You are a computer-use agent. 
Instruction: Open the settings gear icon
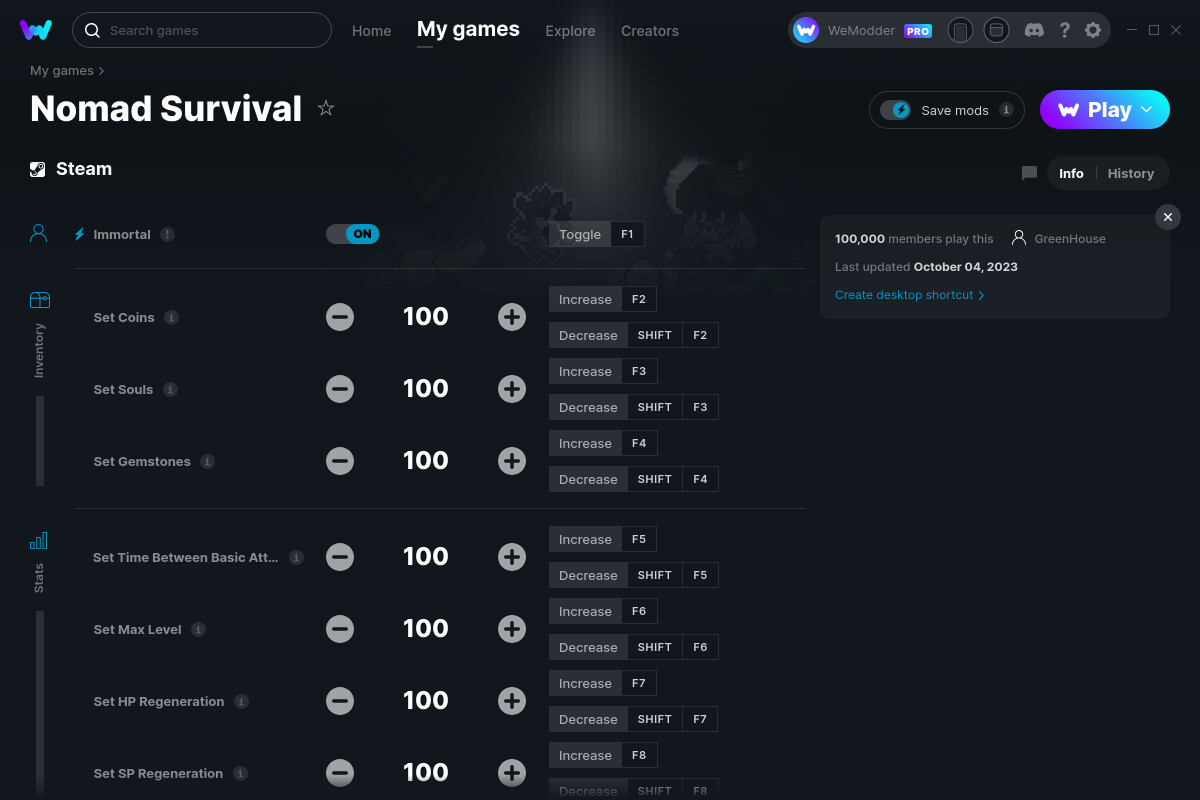pos(1093,30)
